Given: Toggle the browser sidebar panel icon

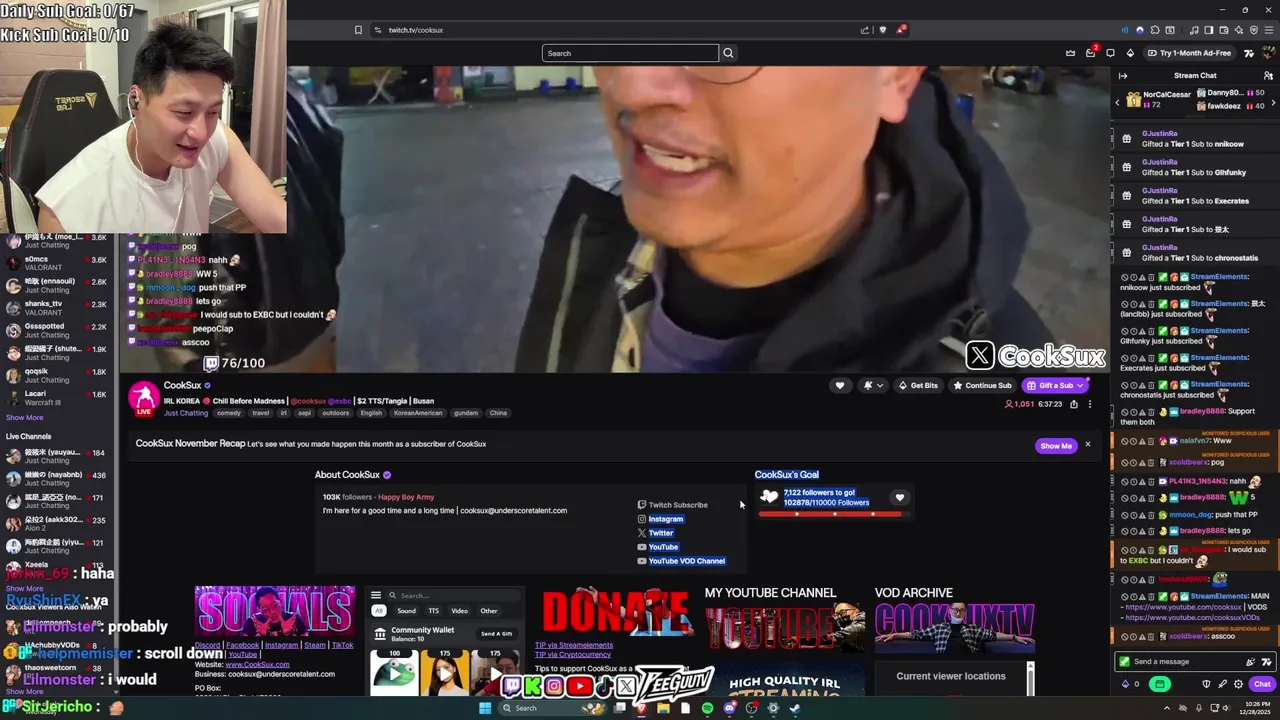Looking at the screenshot, I should [x=1208, y=30].
